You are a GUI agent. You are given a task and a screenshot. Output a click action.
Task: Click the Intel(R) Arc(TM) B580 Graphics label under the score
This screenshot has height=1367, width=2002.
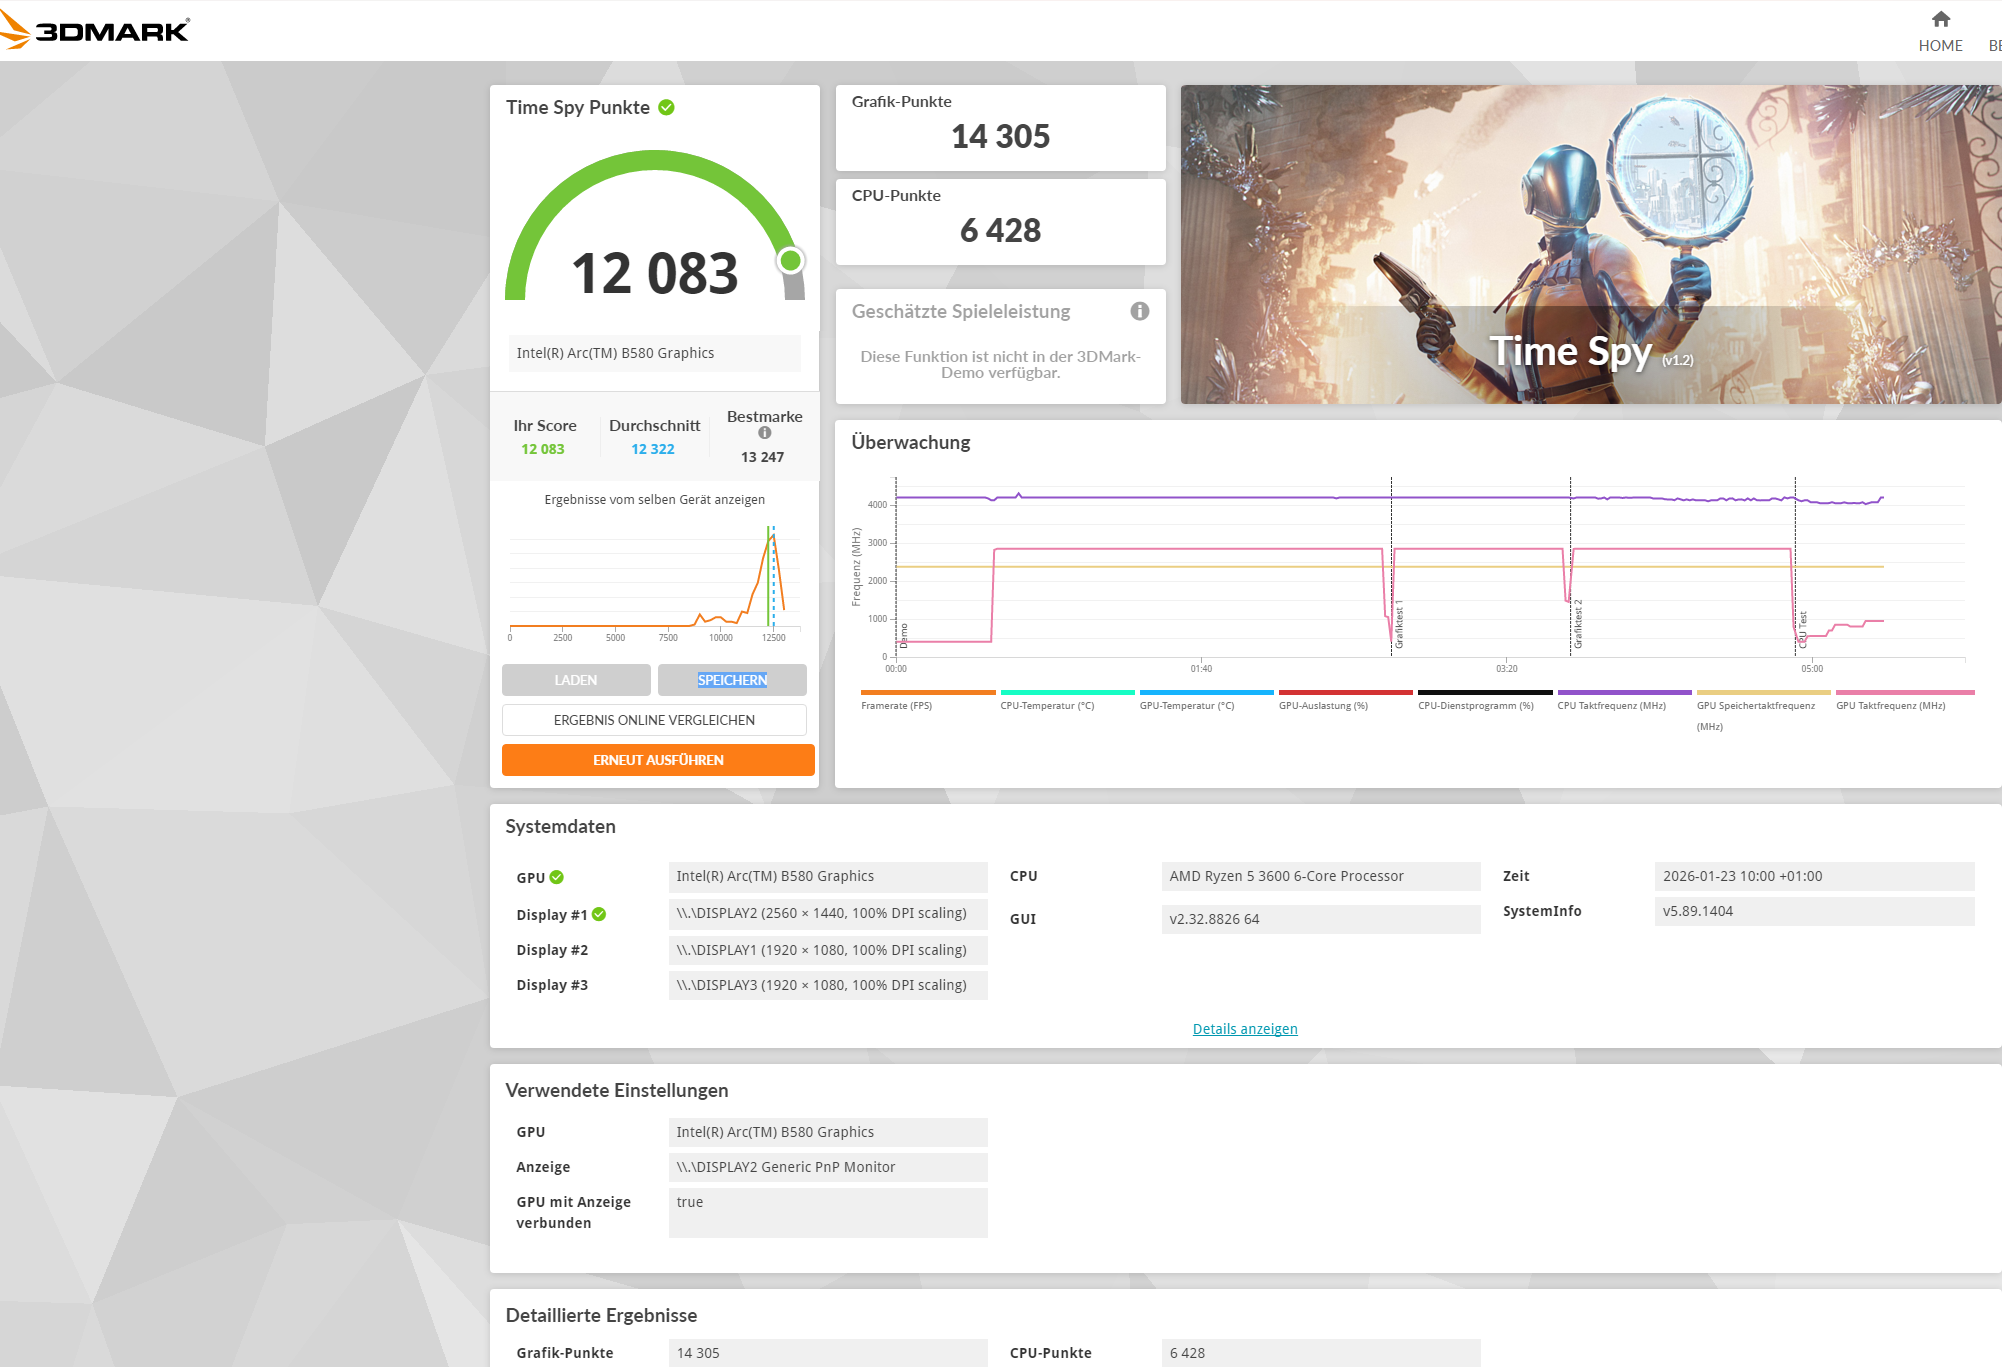[655, 353]
